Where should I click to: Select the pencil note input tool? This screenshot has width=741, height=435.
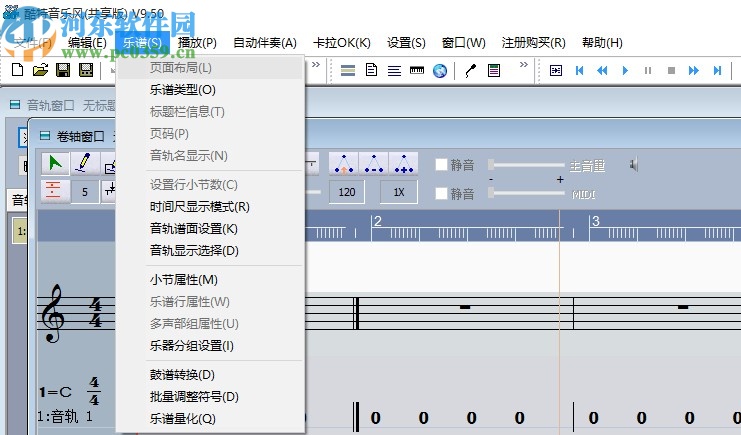click(84, 164)
